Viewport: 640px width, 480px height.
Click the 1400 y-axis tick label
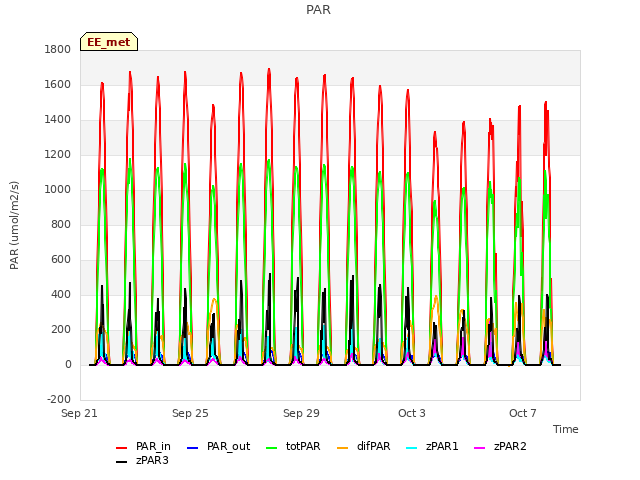click(x=58, y=120)
